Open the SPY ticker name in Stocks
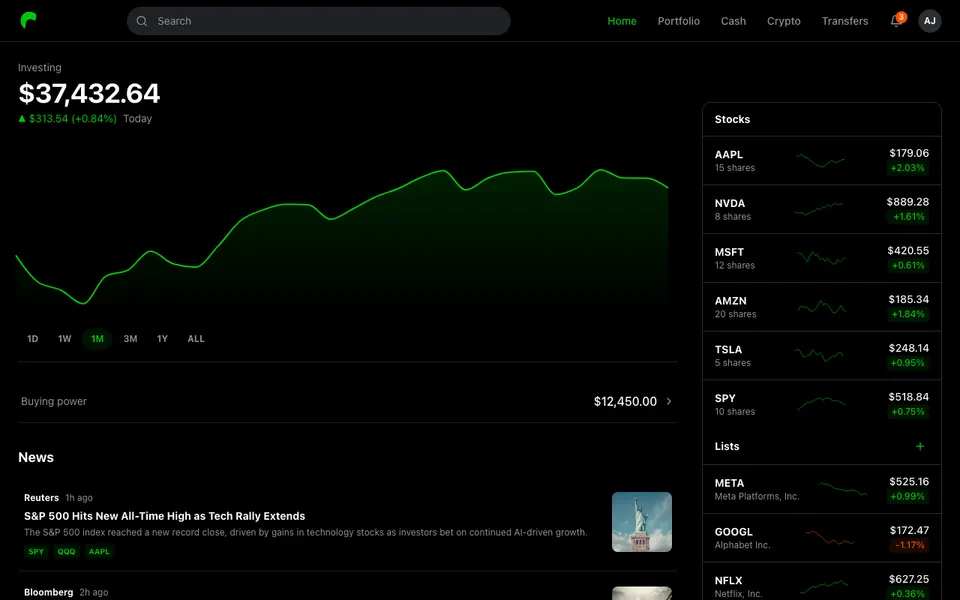The image size is (960, 600). [x=725, y=399]
